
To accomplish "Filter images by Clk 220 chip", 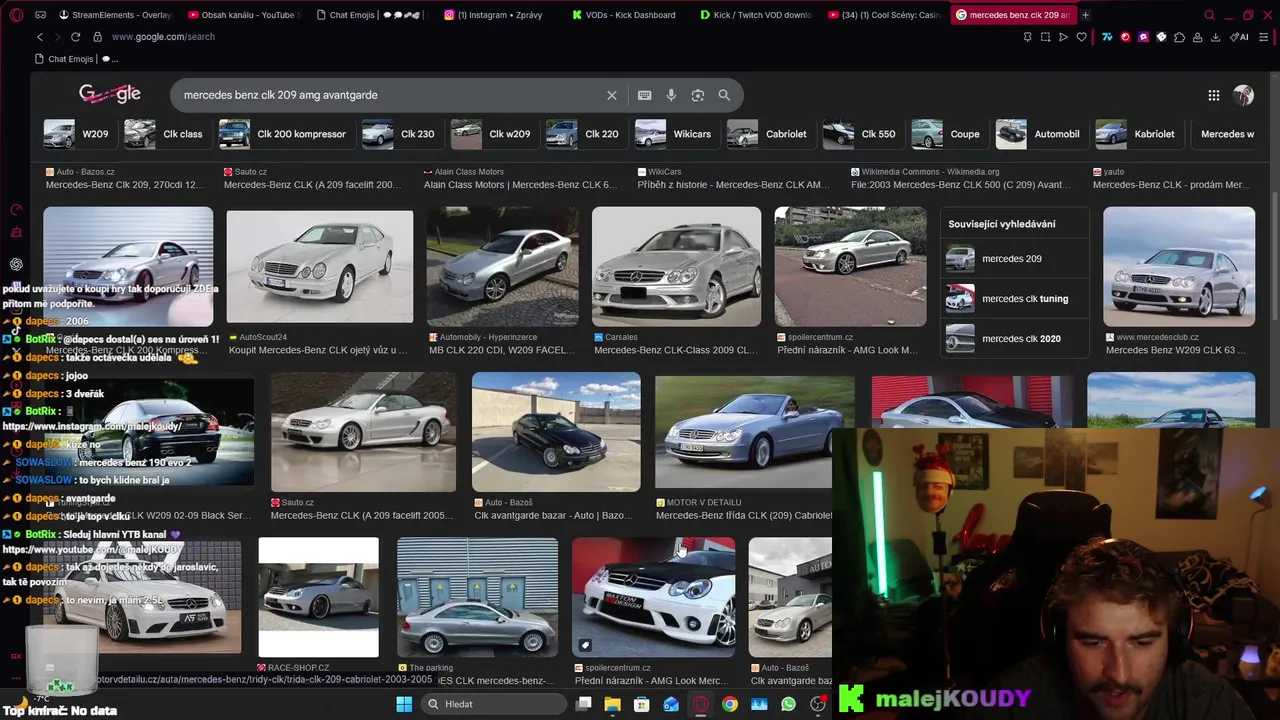I will [584, 134].
